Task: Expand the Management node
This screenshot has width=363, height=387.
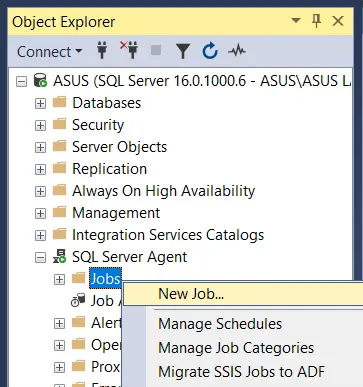Action: (x=40, y=213)
